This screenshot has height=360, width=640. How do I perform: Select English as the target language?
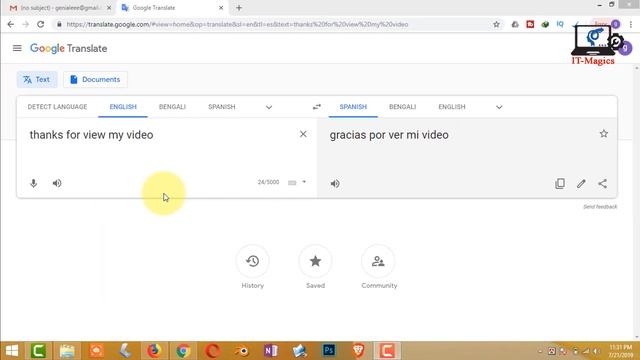(452, 107)
